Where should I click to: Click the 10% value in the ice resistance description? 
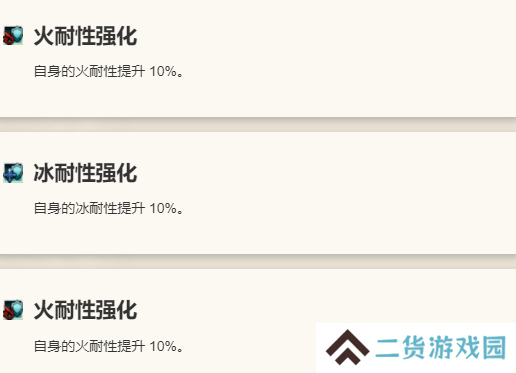pos(163,208)
